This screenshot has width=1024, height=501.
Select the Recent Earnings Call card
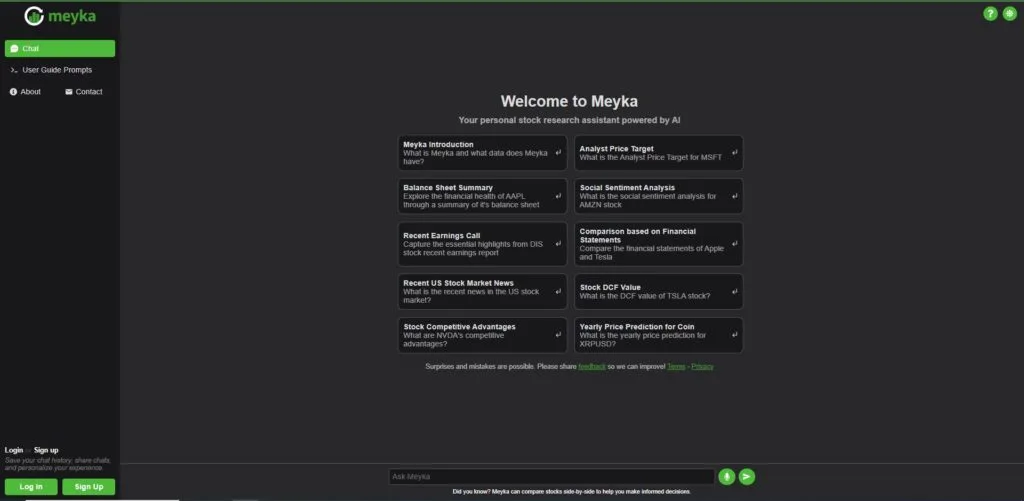pyautogui.click(x=483, y=244)
